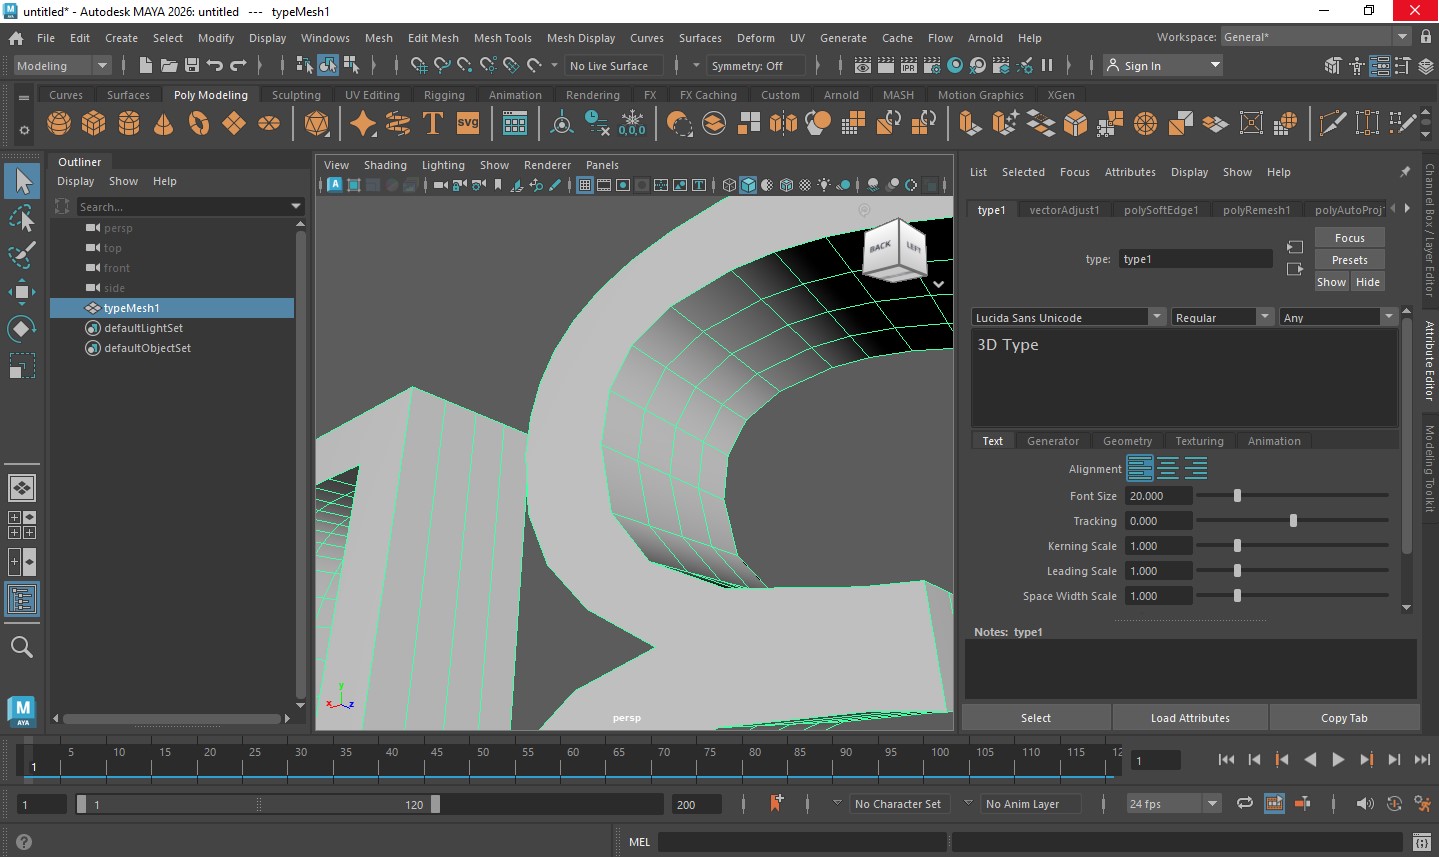Screen dimensions: 1439x857
Task: Toggle center text alignment
Action: (x=1168, y=468)
